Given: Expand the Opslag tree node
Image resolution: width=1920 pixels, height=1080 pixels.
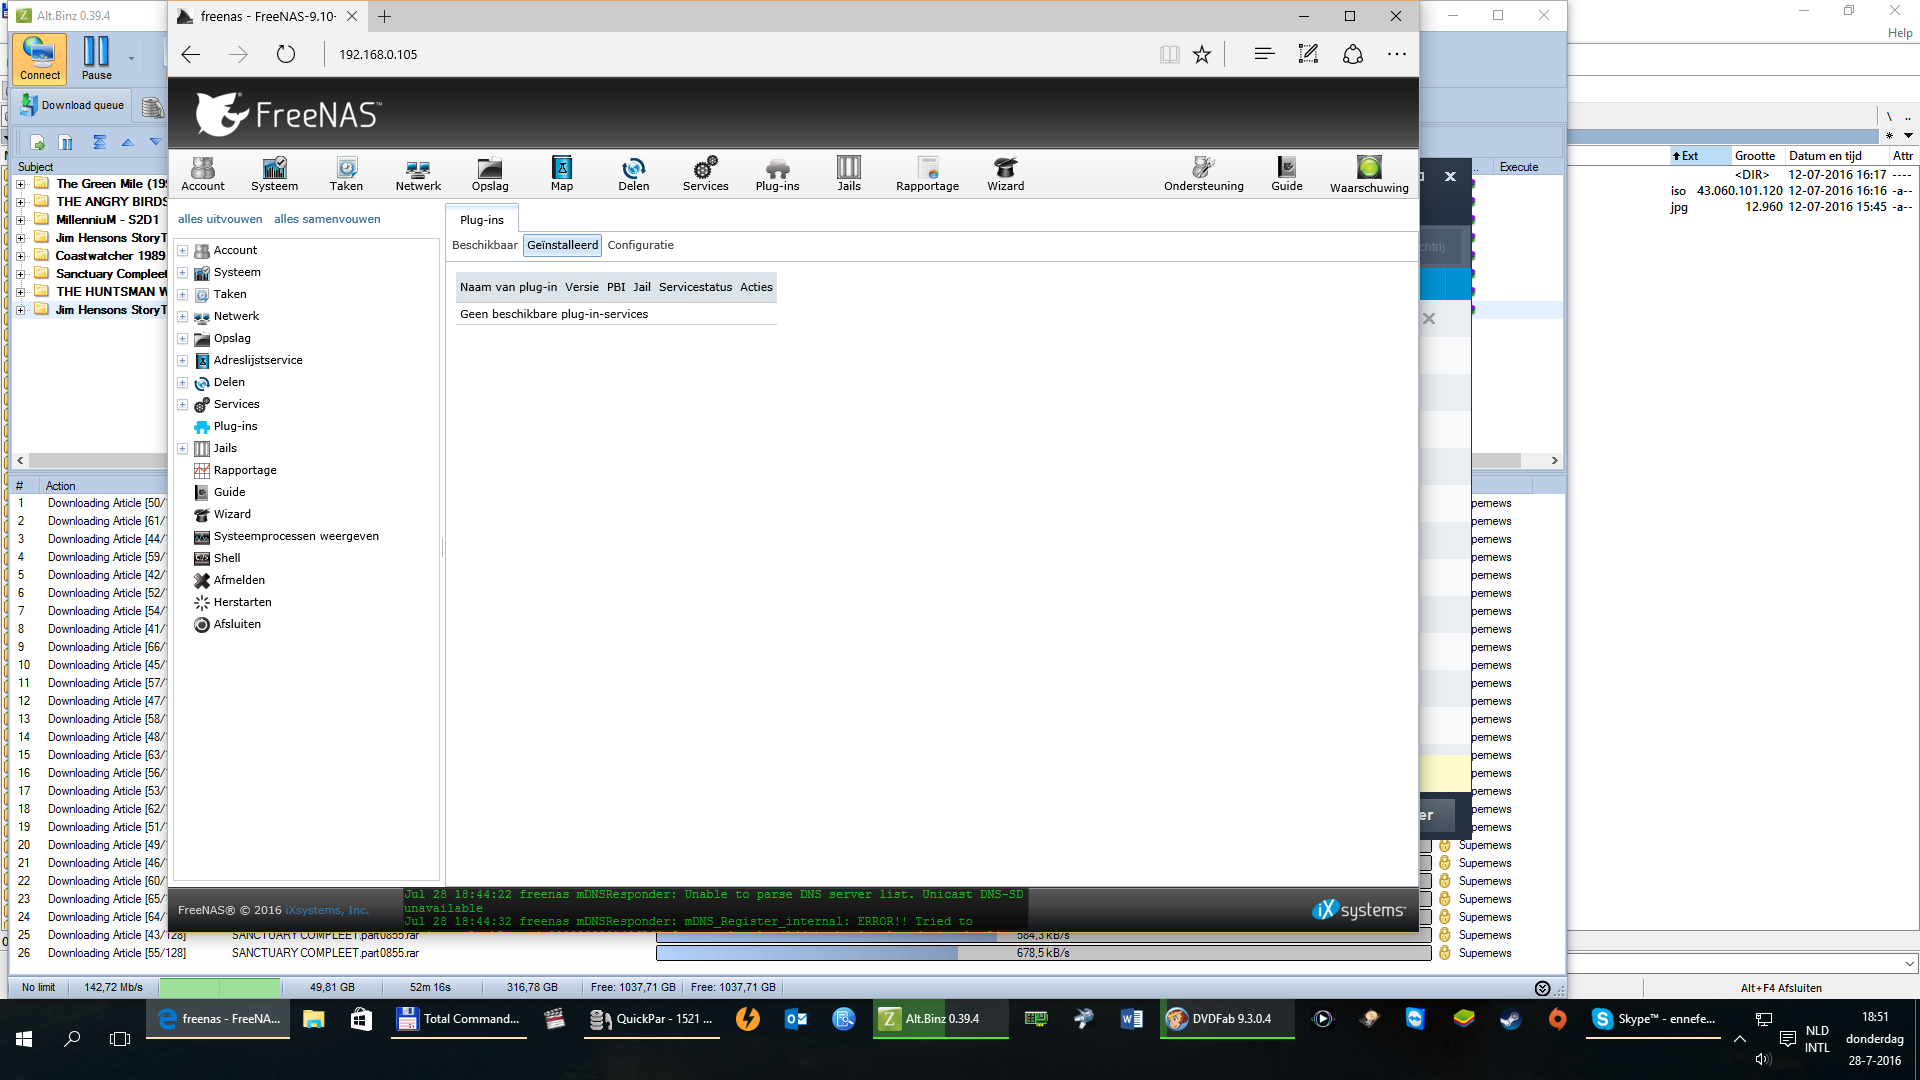Looking at the screenshot, I should (x=183, y=338).
